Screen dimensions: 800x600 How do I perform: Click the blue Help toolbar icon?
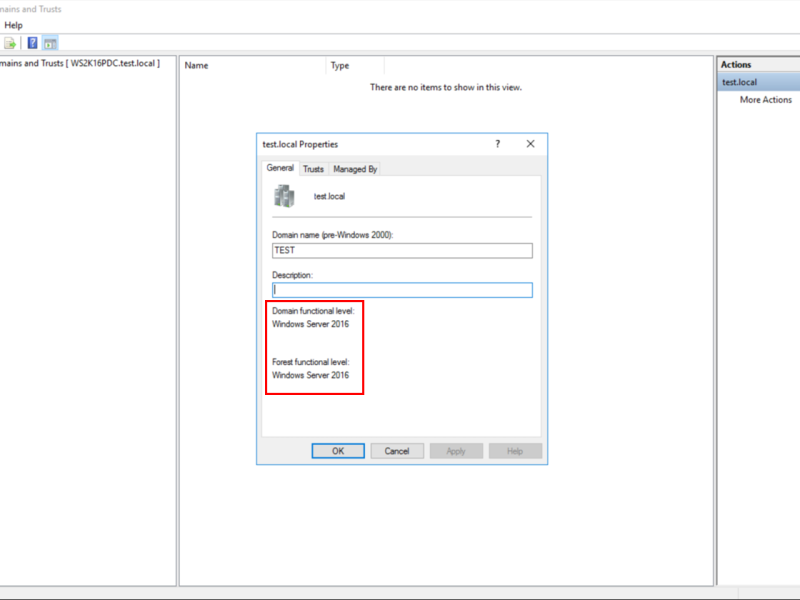33,43
